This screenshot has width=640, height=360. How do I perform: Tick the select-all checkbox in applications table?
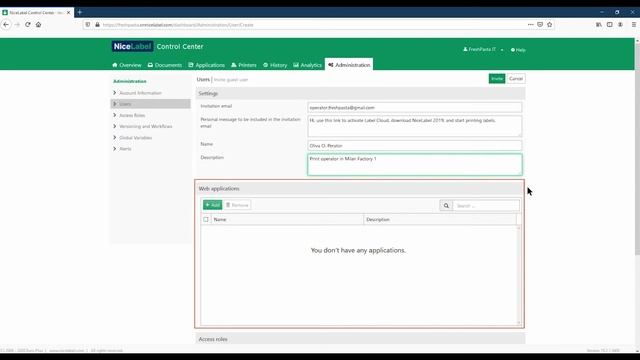206,220
